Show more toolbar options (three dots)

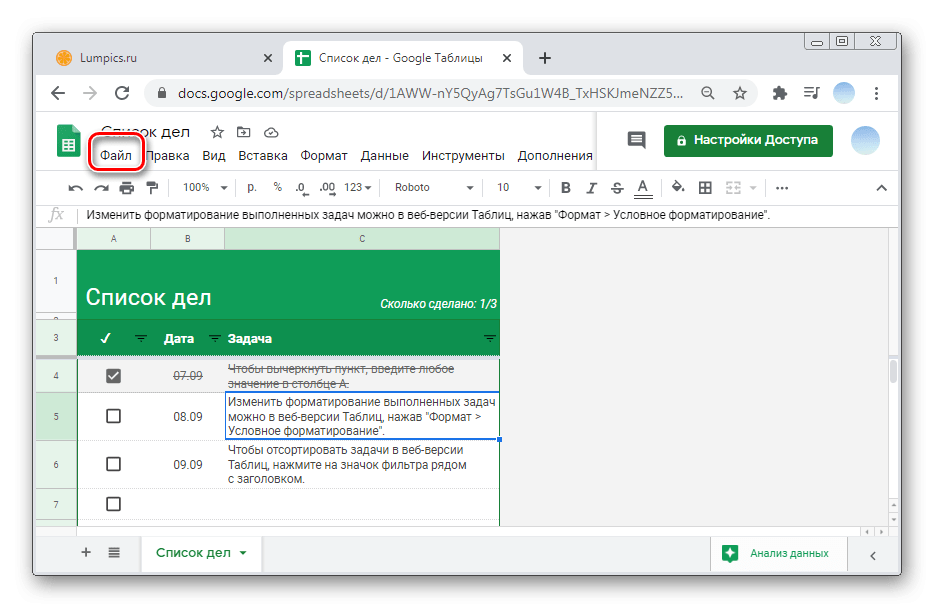tap(782, 188)
